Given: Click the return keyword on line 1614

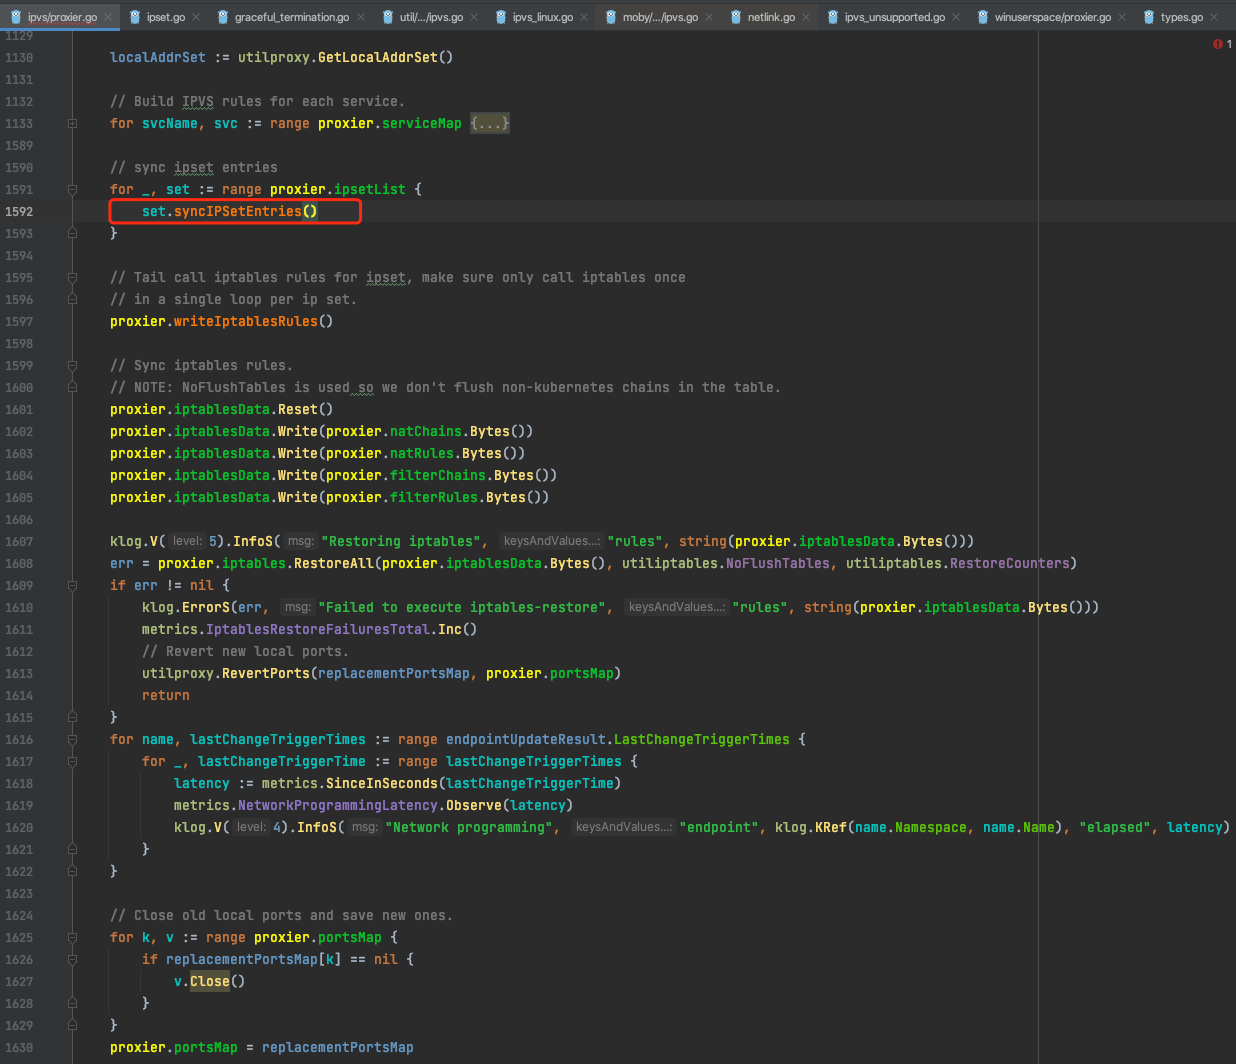Looking at the screenshot, I should 166,696.
